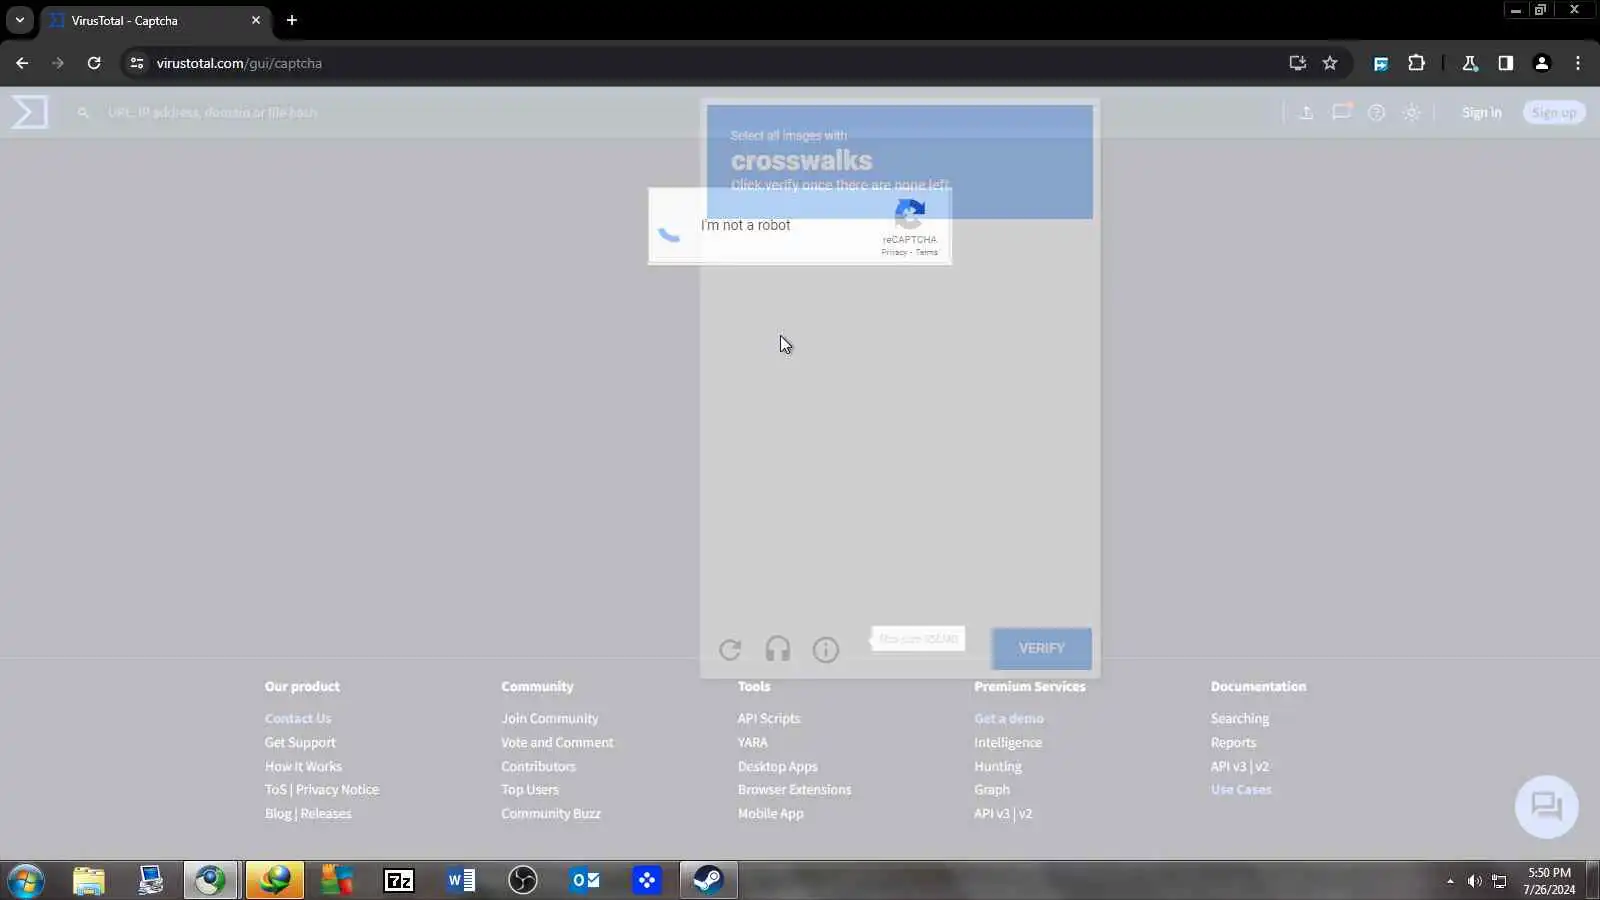Open the Extensions puzzle icon
Viewport: 1600px width, 900px height.
tap(1416, 63)
